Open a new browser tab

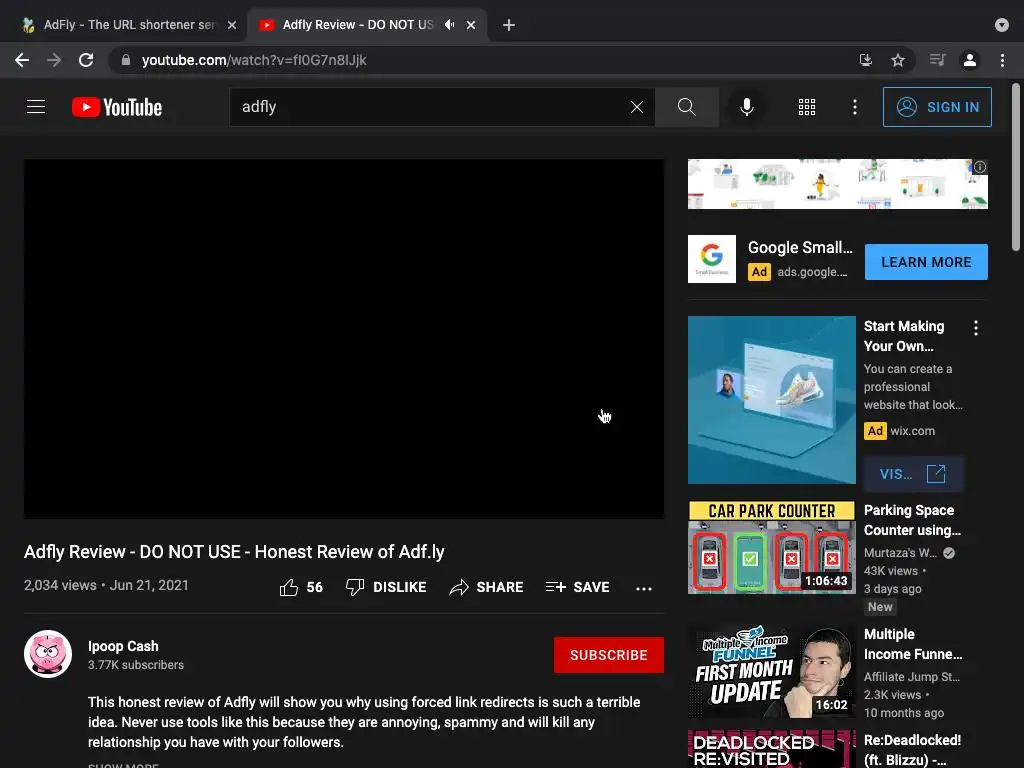(509, 25)
